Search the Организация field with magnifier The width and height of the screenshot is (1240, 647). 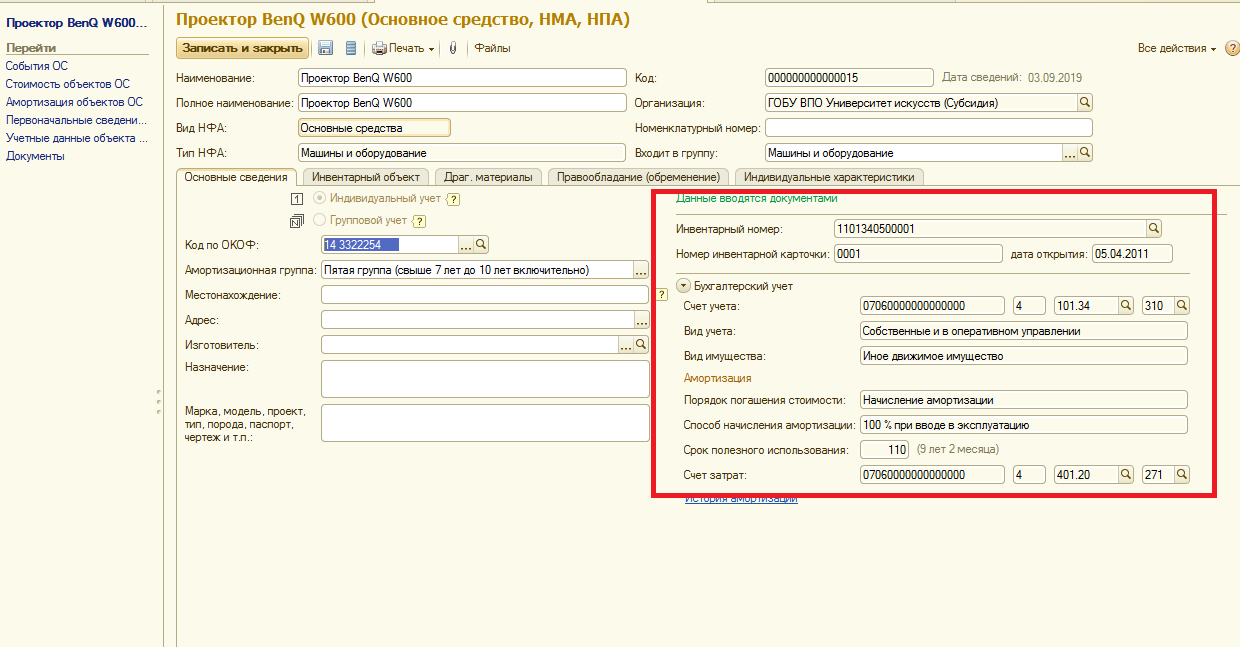pyautogui.click(x=1085, y=102)
